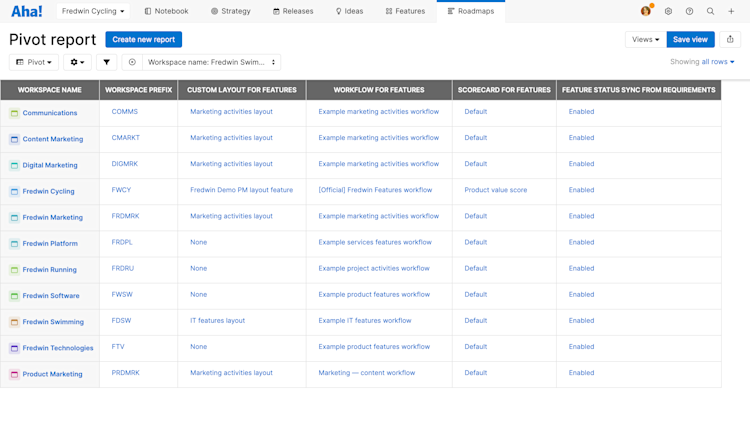Click the FWCY prefix cell

click(121, 190)
